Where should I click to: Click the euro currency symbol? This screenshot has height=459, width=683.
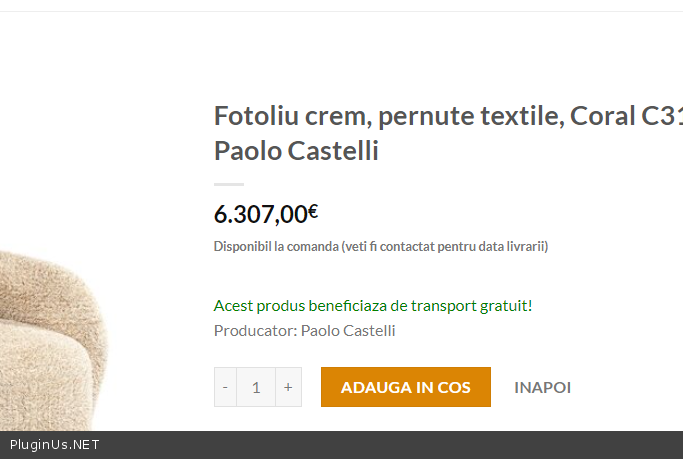coord(313,211)
